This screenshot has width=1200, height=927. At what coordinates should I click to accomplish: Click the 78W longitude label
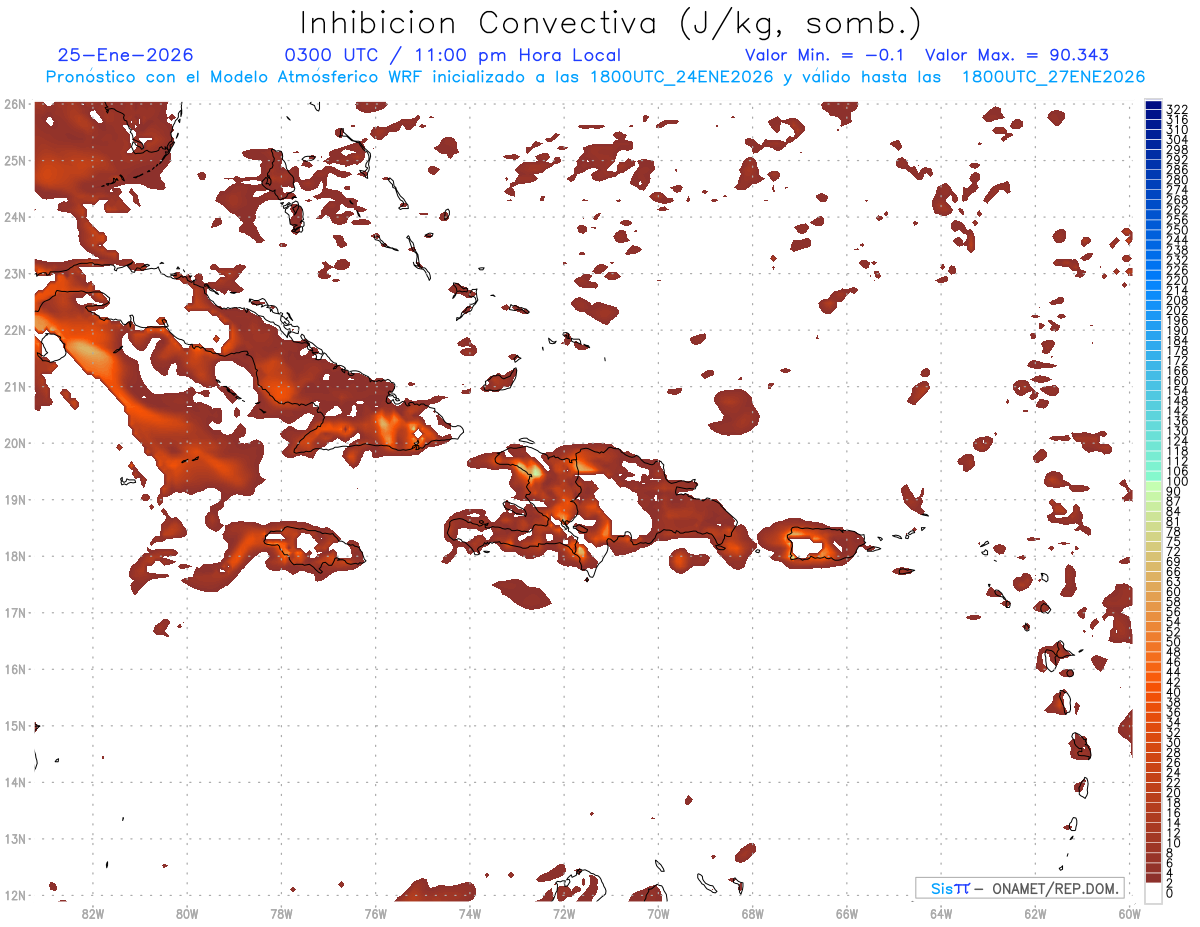point(281,913)
